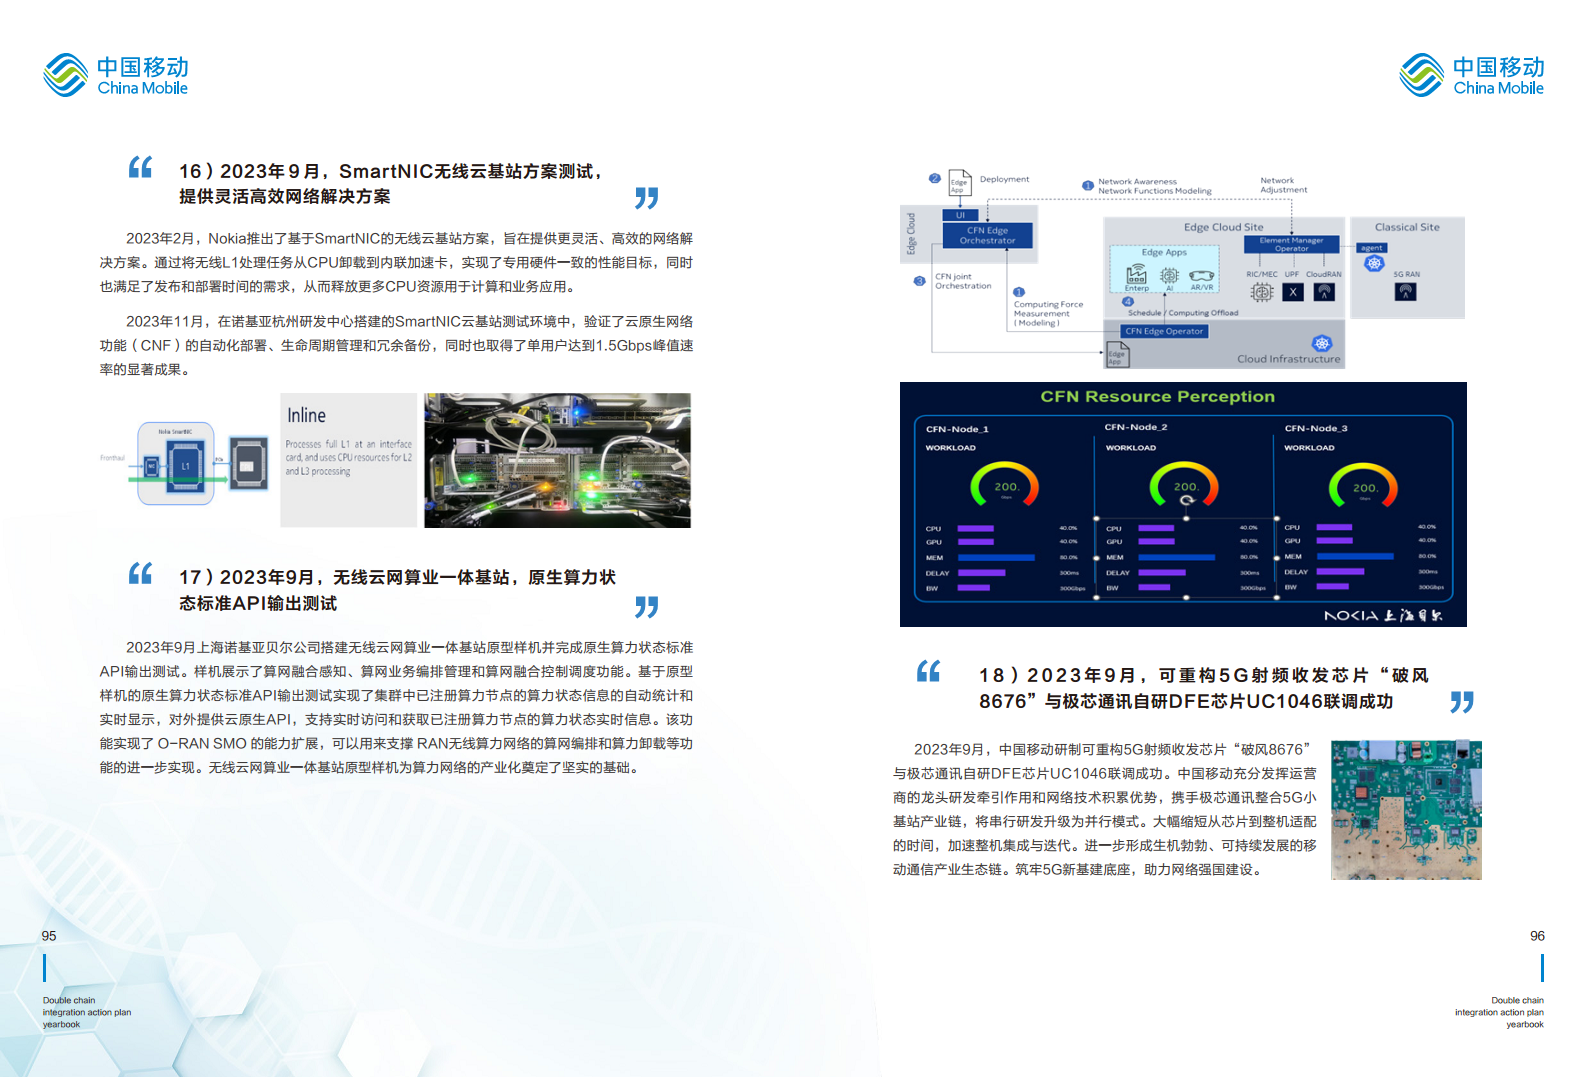Click the Edge App icon below CFN Edge Operator
Viewport: 1587px width, 1077px height.
coord(1117,354)
